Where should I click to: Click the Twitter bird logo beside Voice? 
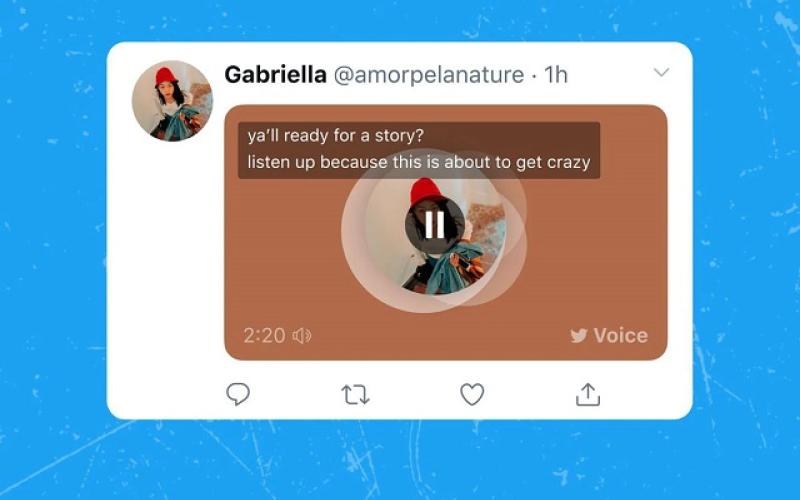coord(579,336)
